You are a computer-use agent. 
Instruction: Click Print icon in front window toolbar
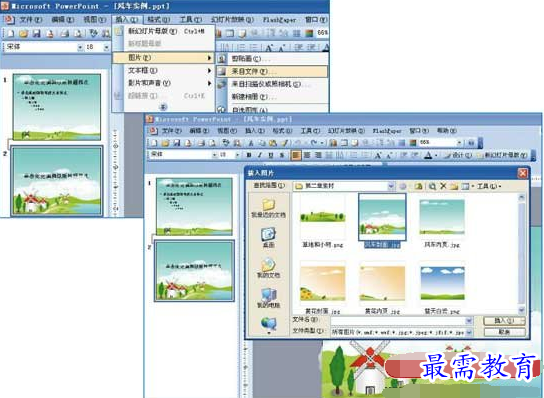(x=202, y=143)
